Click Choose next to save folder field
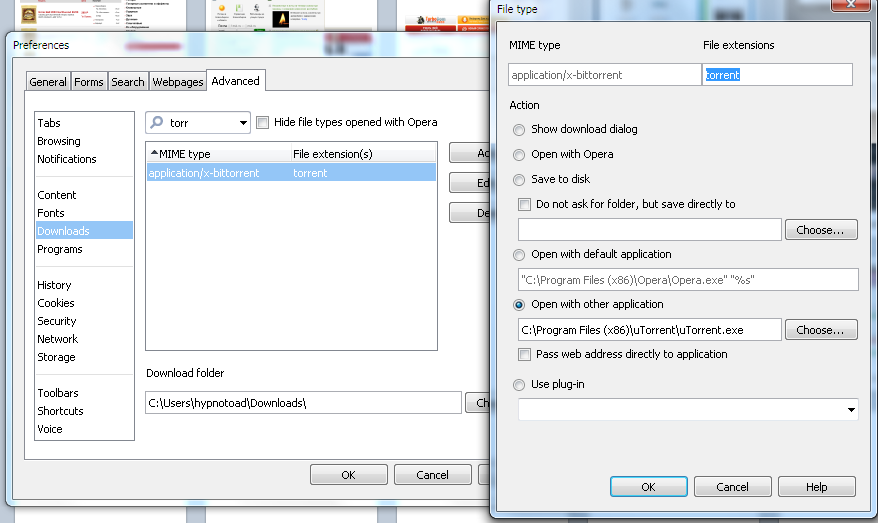 821,230
